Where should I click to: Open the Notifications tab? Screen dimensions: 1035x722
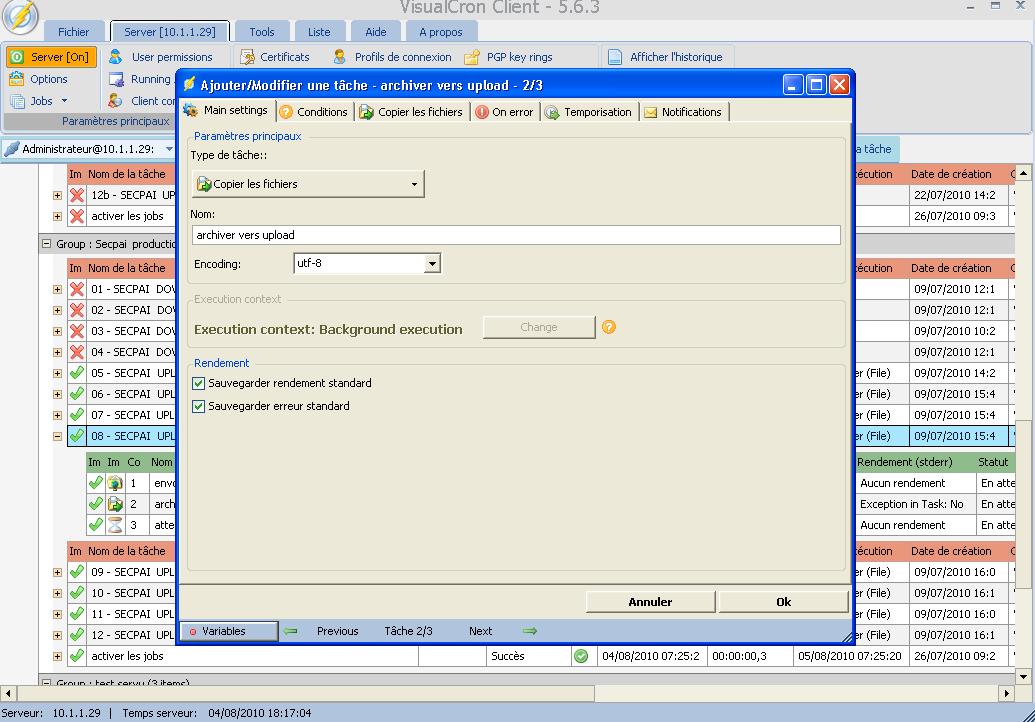click(683, 112)
